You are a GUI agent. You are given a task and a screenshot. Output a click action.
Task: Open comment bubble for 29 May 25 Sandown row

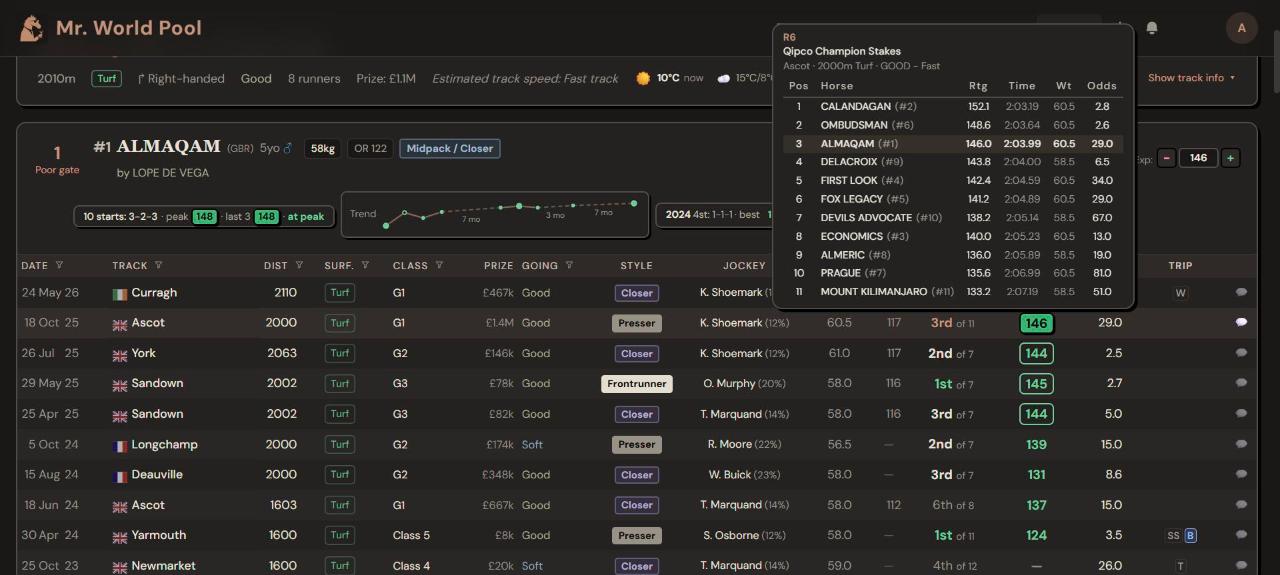pos(1241,384)
